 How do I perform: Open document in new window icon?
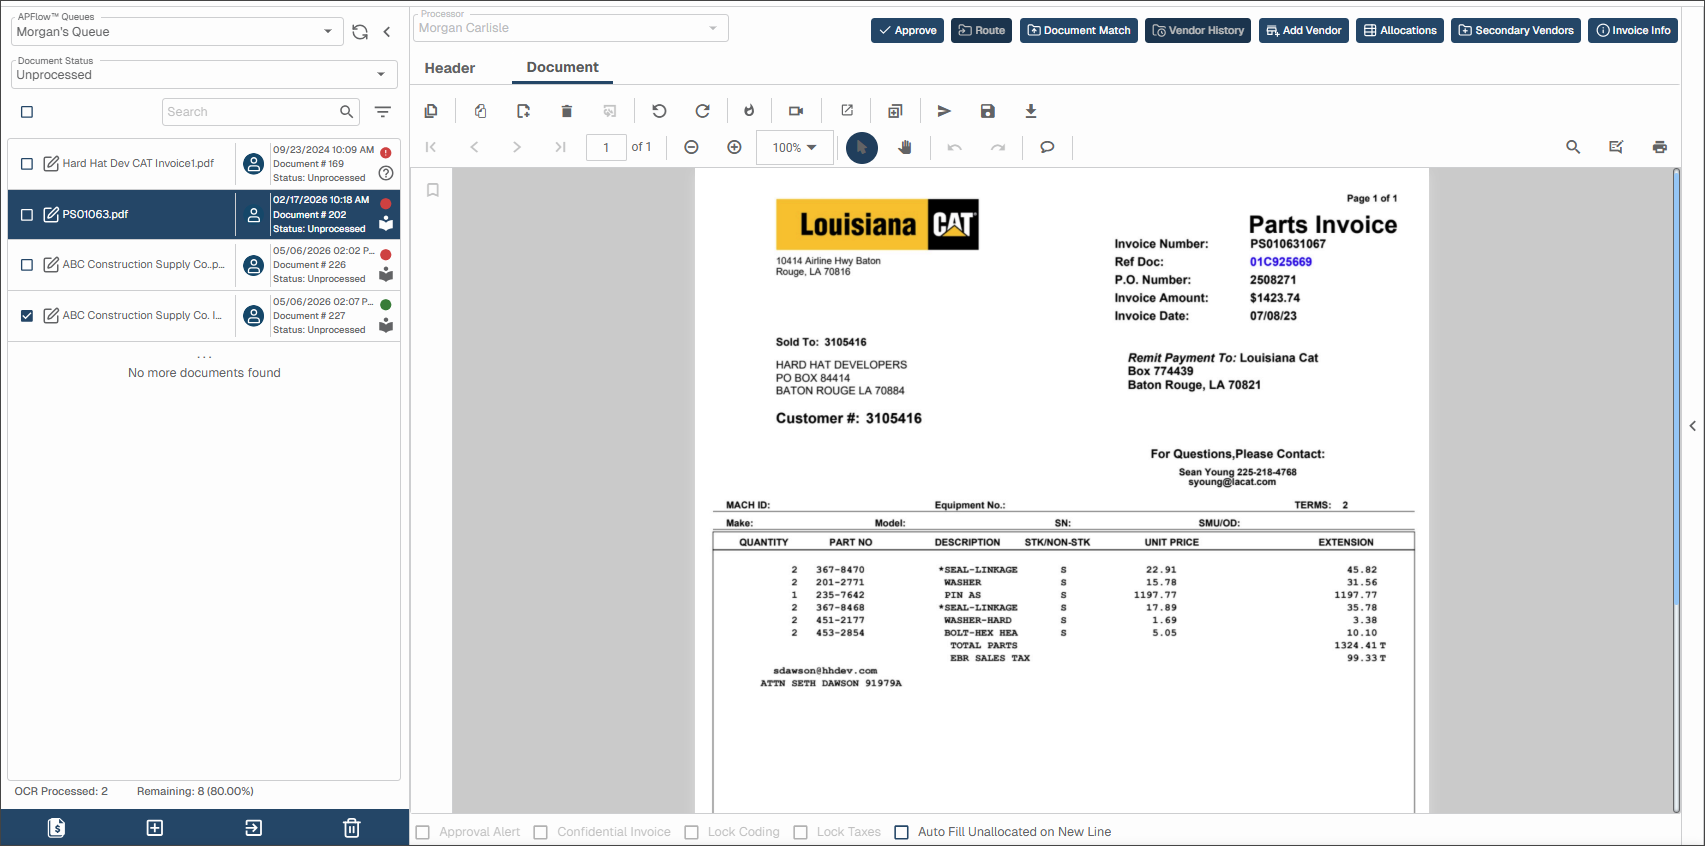coord(847,111)
